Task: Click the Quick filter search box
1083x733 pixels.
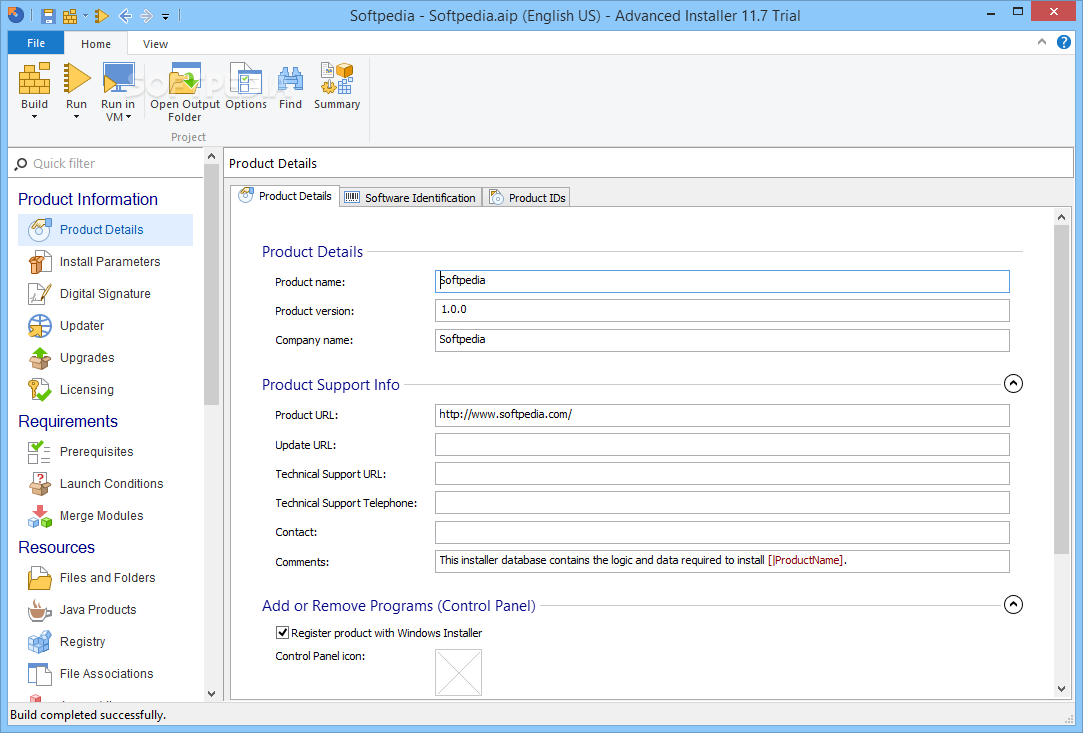Action: tap(107, 164)
